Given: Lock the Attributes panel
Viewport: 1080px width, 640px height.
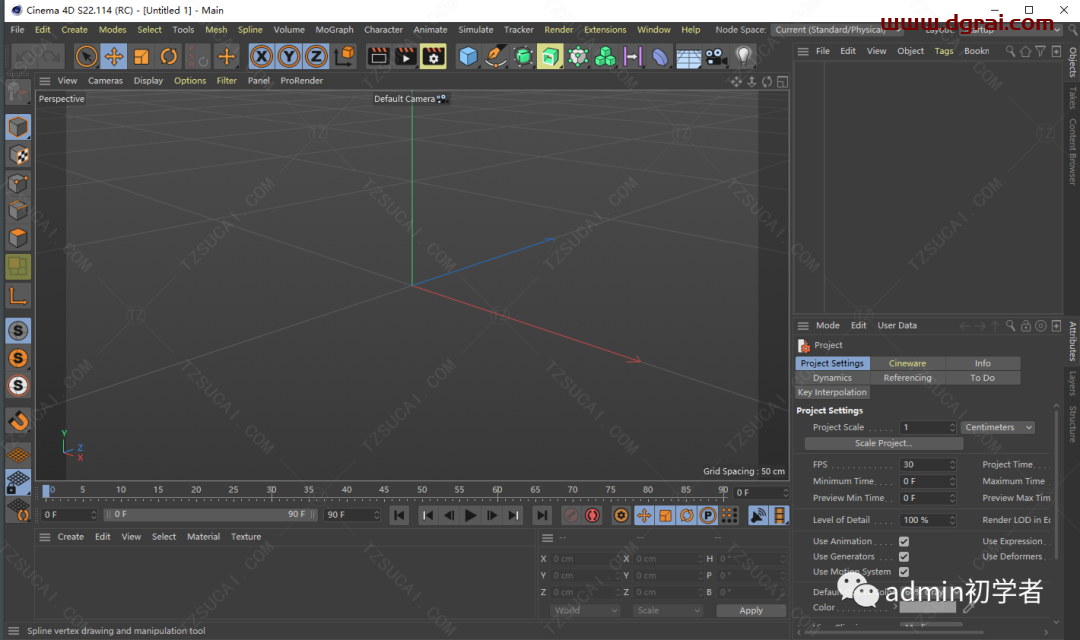Looking at the screenshot, I should click(x=1026, y=326).
